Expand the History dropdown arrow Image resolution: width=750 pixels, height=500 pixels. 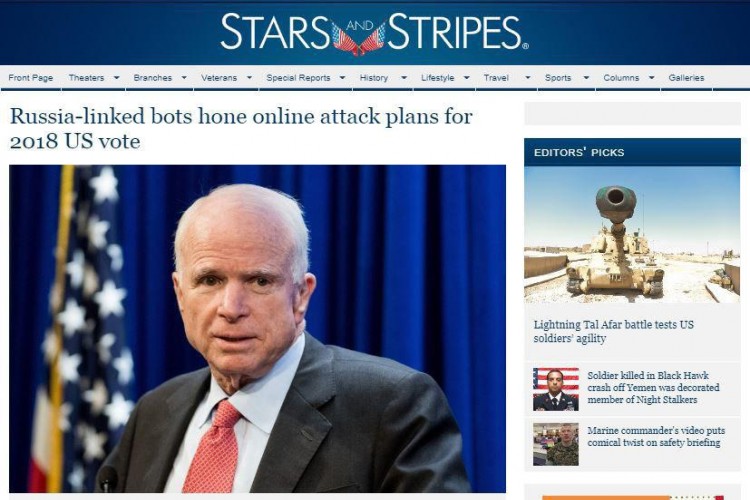point(404,78)
